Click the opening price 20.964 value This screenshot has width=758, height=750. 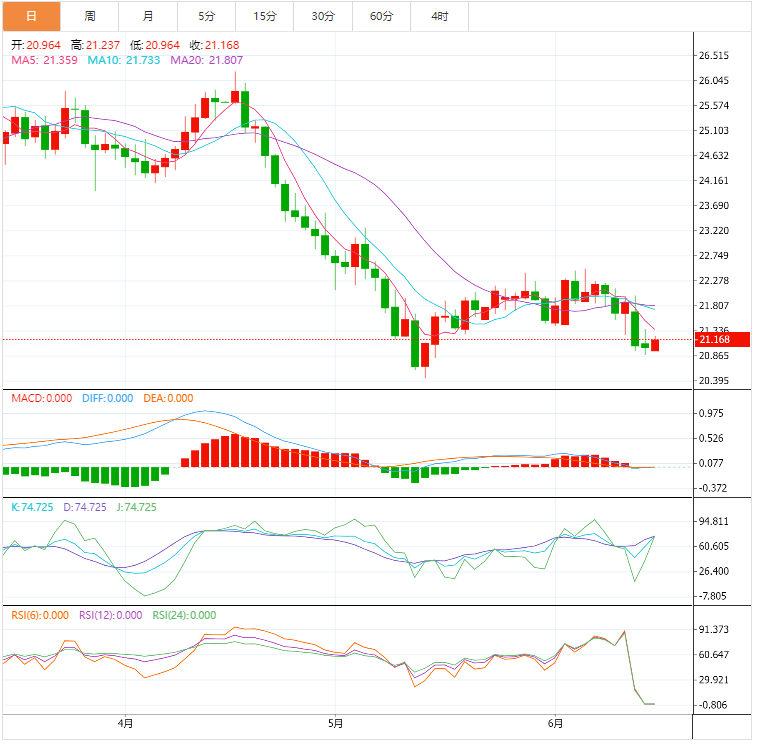[x=44, y=45]
